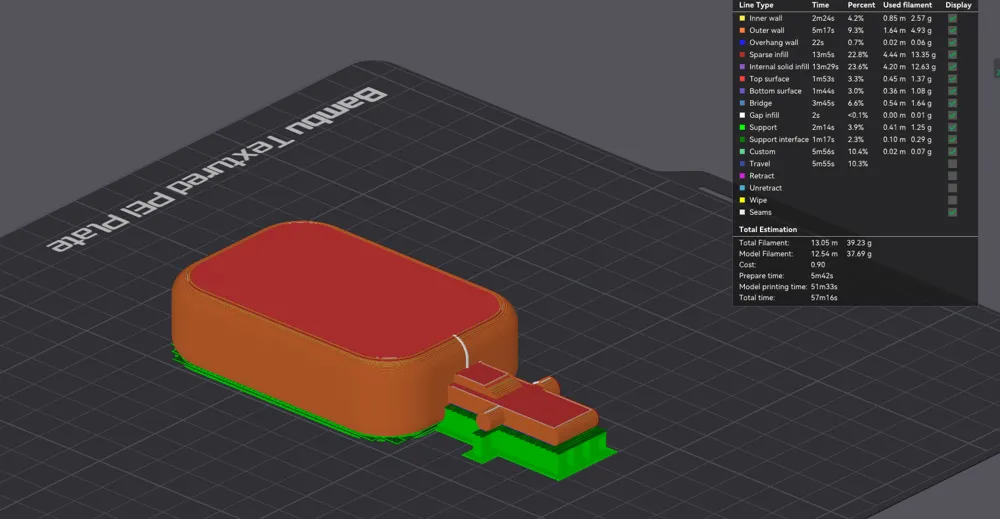Click the Bridge line type entry
The width and height of the screenshot is (1000, 519).
[760, 103]
